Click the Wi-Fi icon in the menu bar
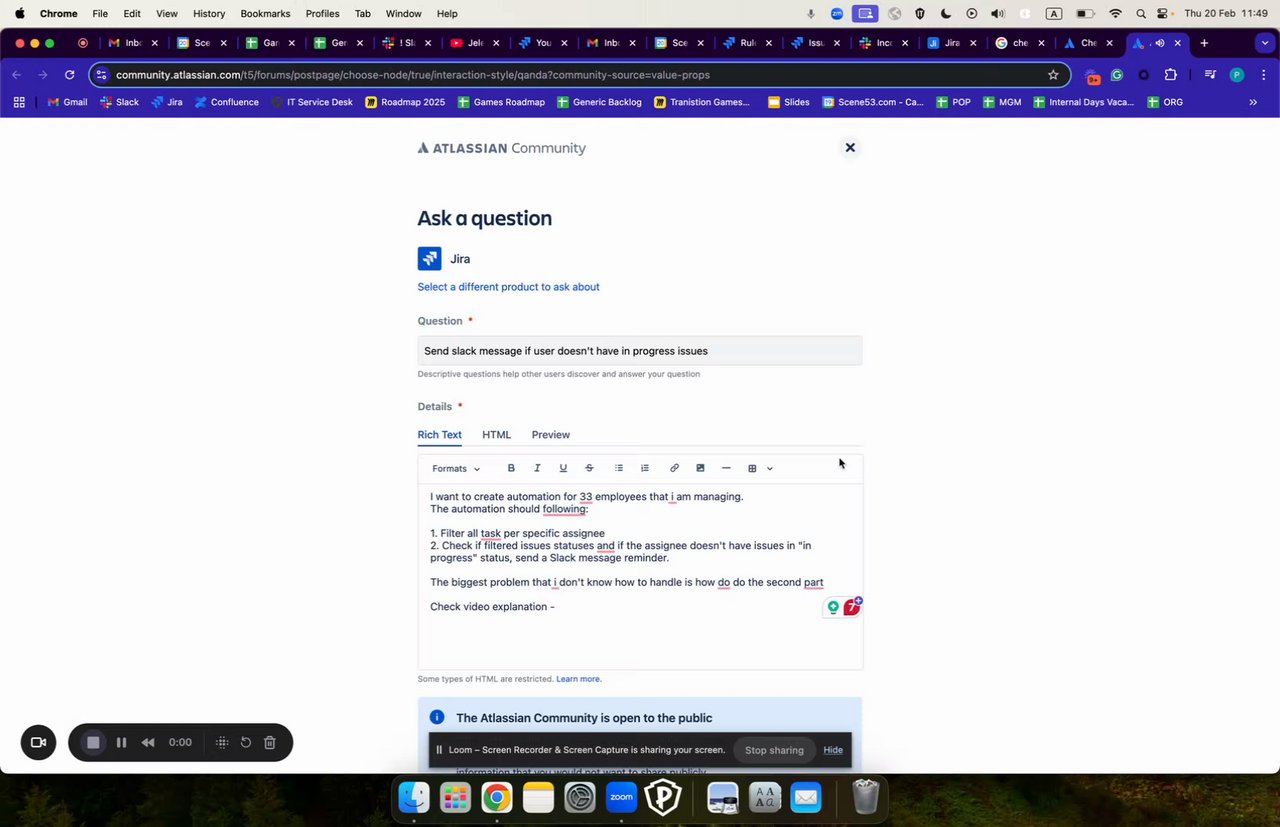 1115,14
